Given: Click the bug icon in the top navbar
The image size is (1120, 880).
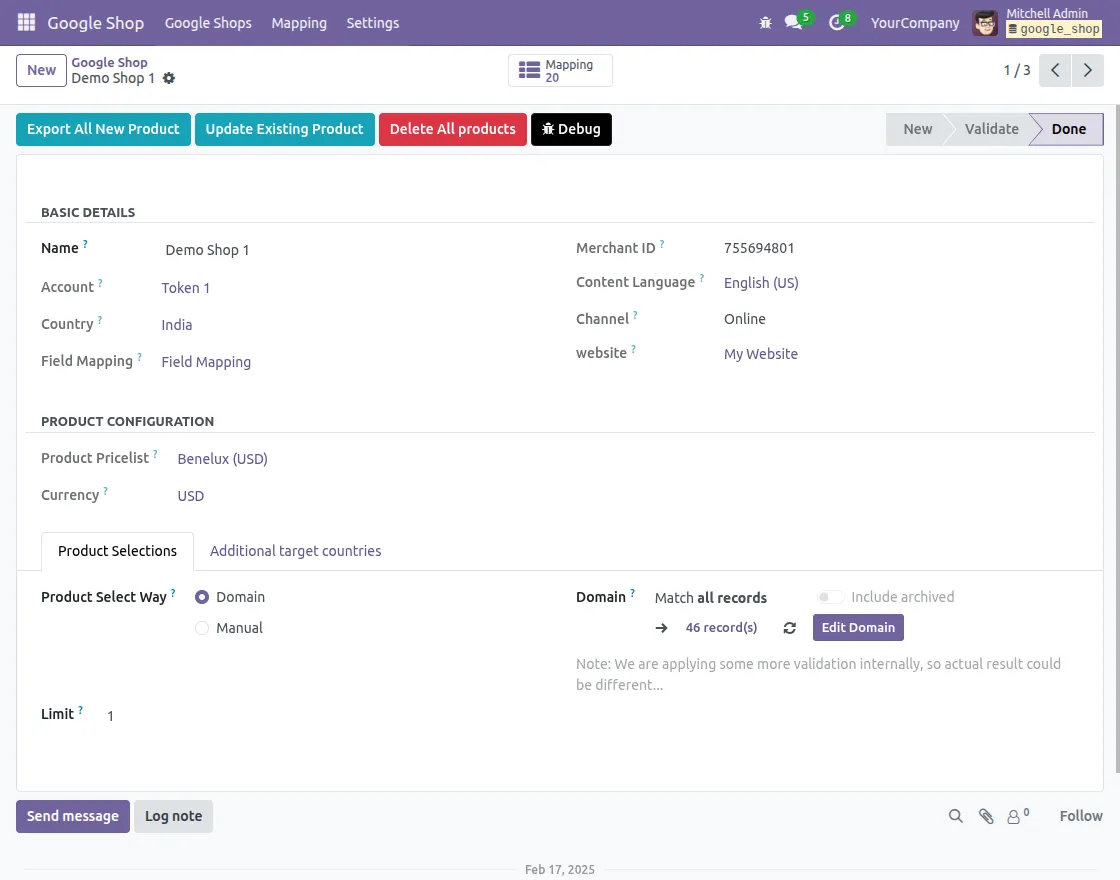Looking at the screenshot, I should click(x=765, y=22).
